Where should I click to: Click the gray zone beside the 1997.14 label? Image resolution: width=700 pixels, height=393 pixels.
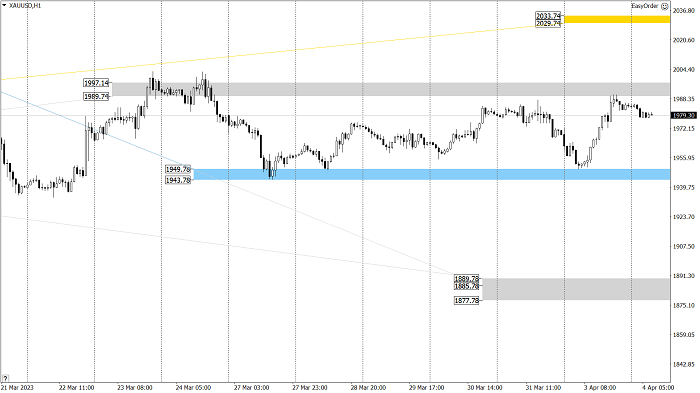(x=391, y=89)
